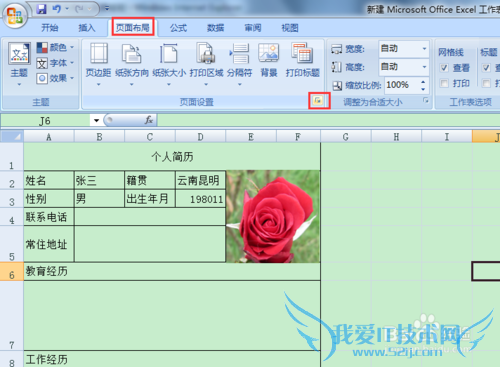Select the red rose picture
Image resolution: width=500 pixels, height=367 pixels.
[273, 216]
